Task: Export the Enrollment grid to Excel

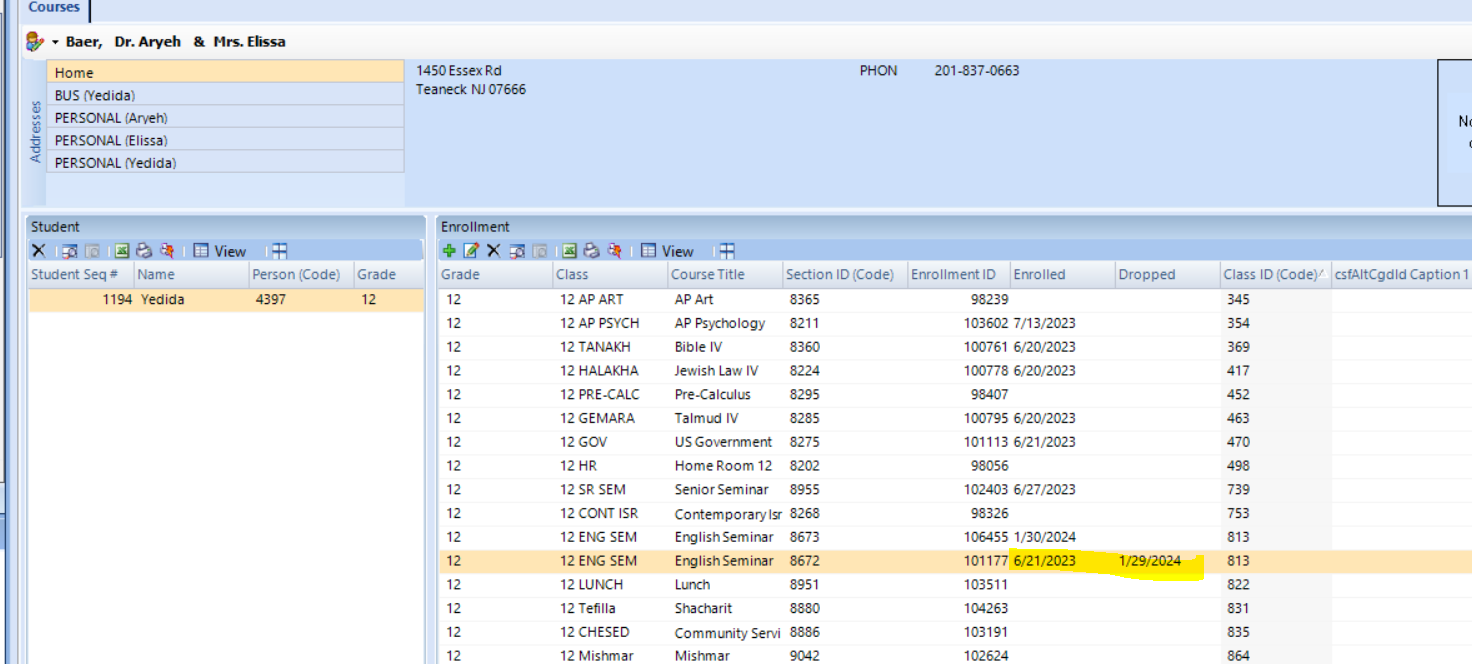Action: tap(569, 251)
